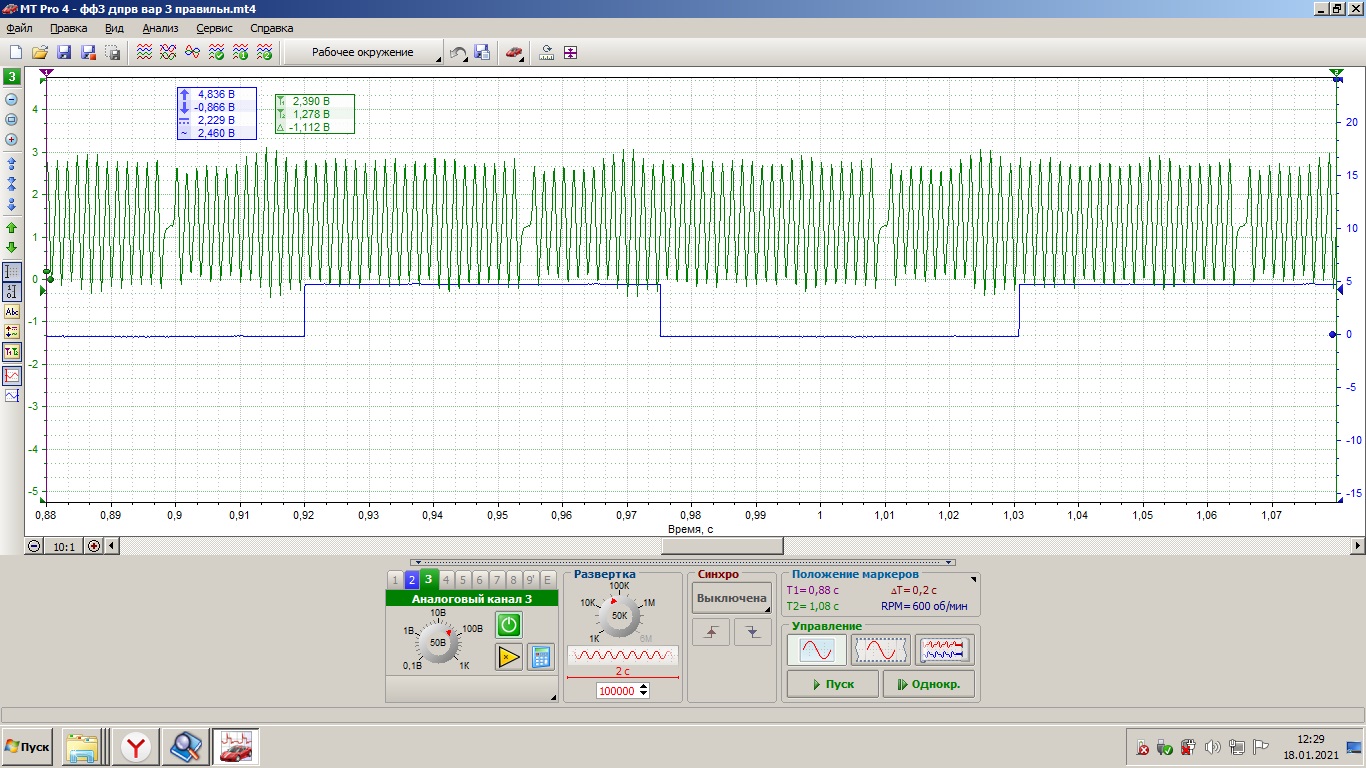
Task: Open the Выключена sync mode dropdown
Action: [x=732, y=598]
